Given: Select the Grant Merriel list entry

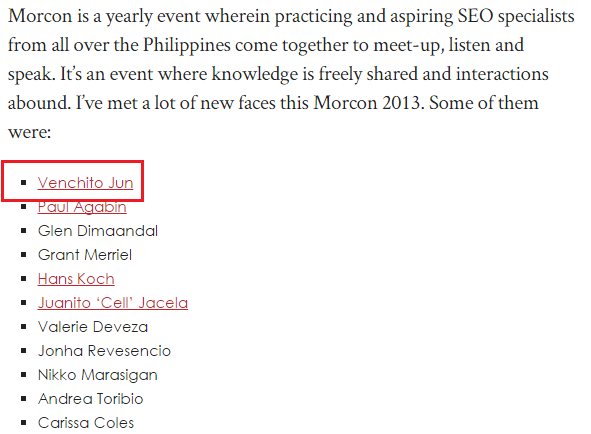Looking at the screenshot, I should (x=85, y=255).
